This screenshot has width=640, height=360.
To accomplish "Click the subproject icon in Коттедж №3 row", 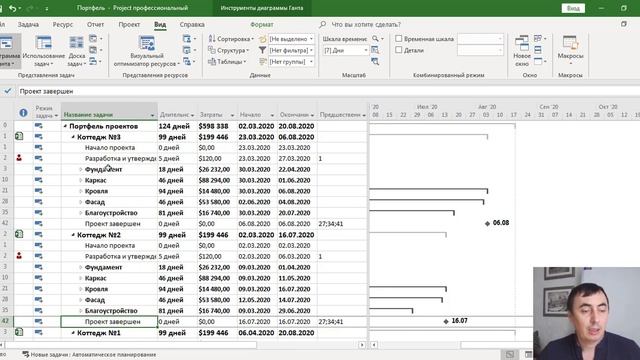I will 19,136.
